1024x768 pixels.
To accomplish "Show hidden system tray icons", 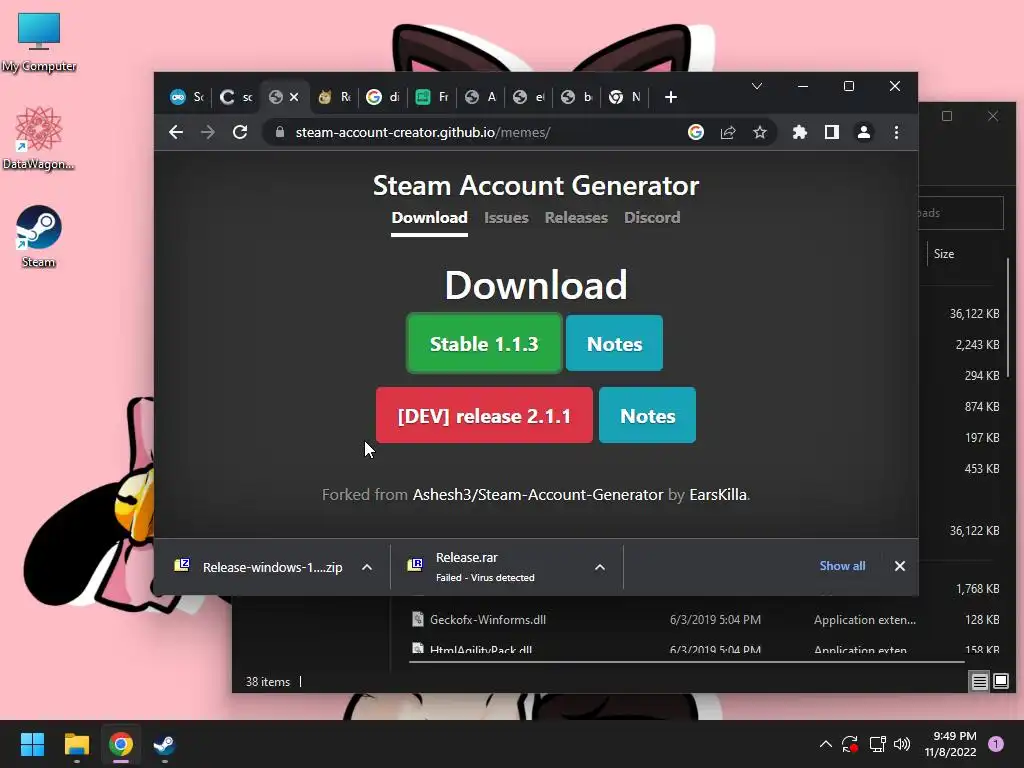I will 825,744.
